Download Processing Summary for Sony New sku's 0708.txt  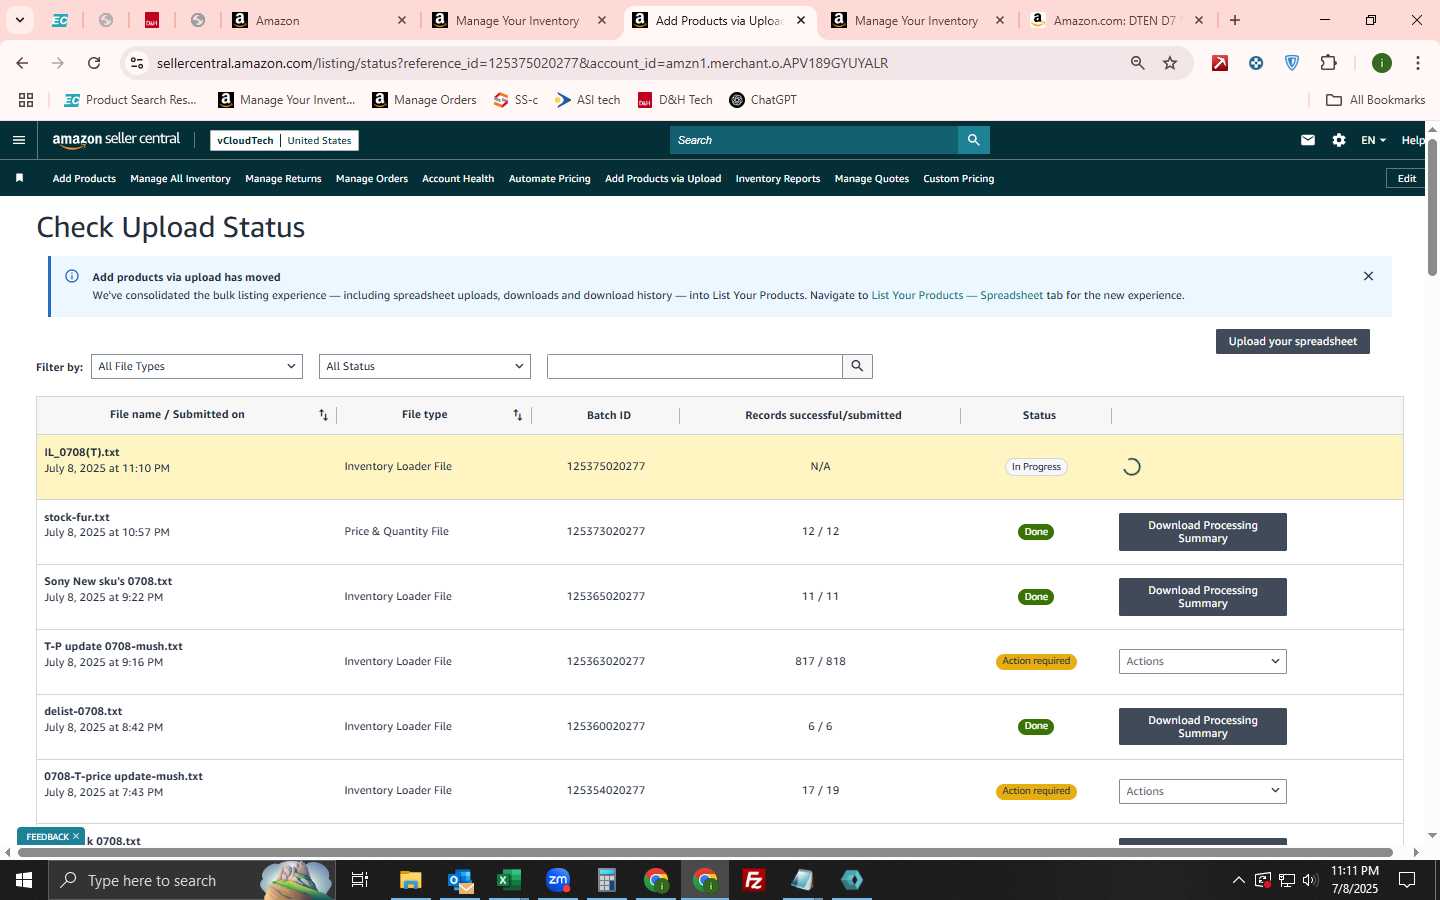[x=1202, y=597]
